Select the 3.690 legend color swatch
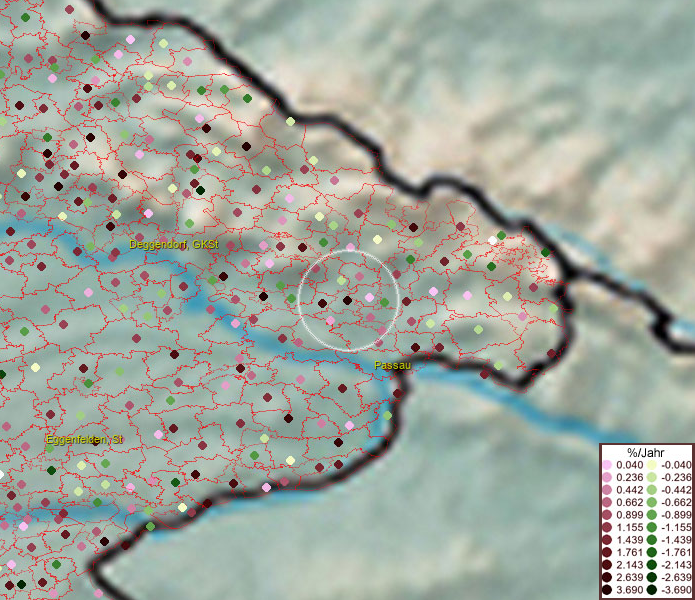 (607, 590)
